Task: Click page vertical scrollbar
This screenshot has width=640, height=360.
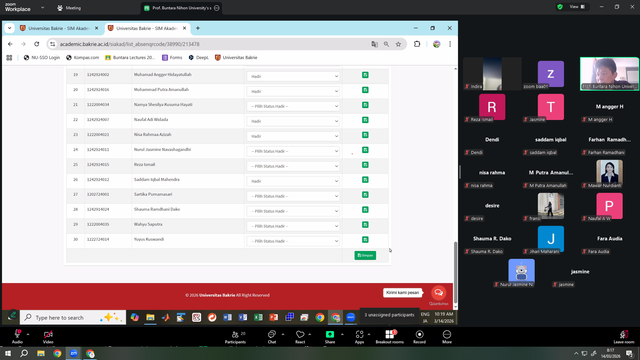Action: (456, 272)
